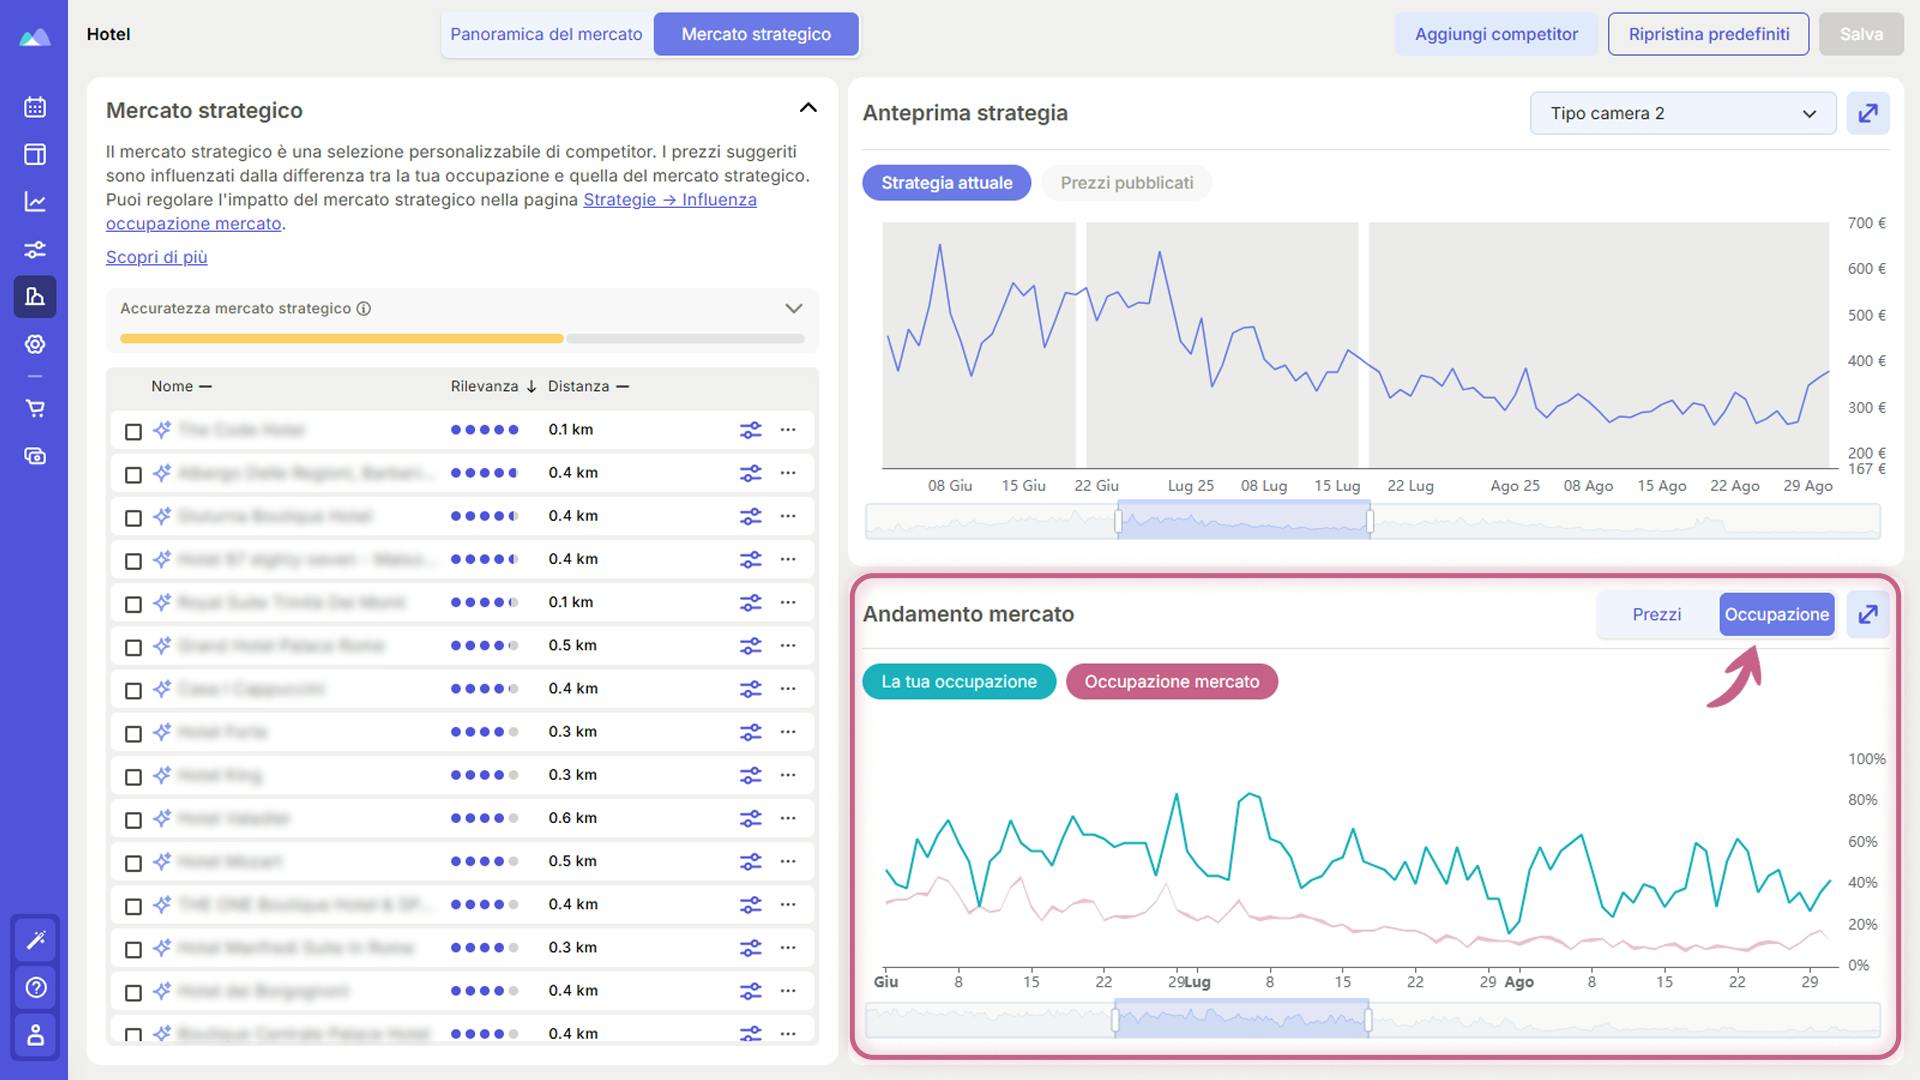Toggle the Prezzi pubblicati series
This screenshot has width=1920, height=1080.
pyautogui.click(x=1127, y=183)
